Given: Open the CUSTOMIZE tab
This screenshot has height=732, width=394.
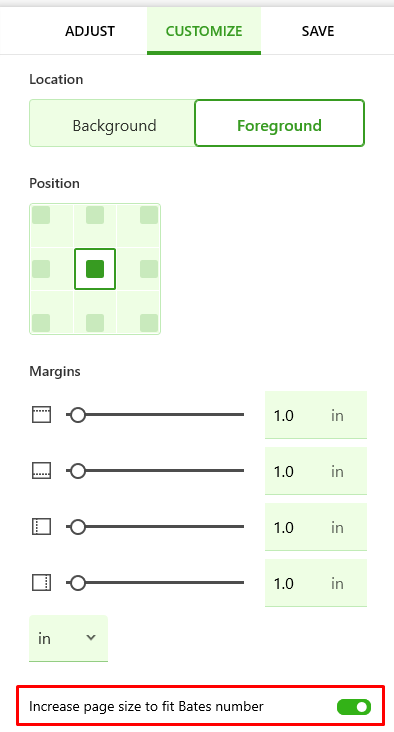Looking at the screenshot, I should [x=204, y=31].
